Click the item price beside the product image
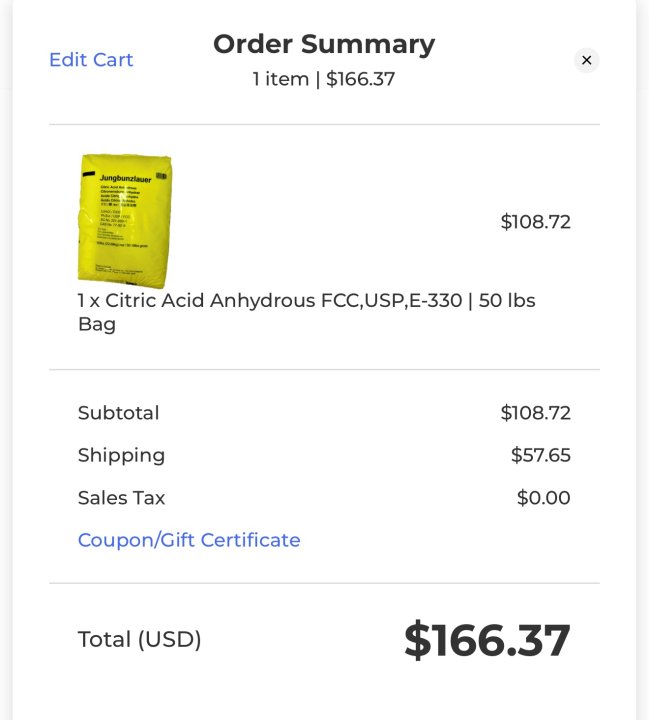Image resolution: width=649 pixels, height=720 pixels. pyautogui.click(x=535, y=222)
